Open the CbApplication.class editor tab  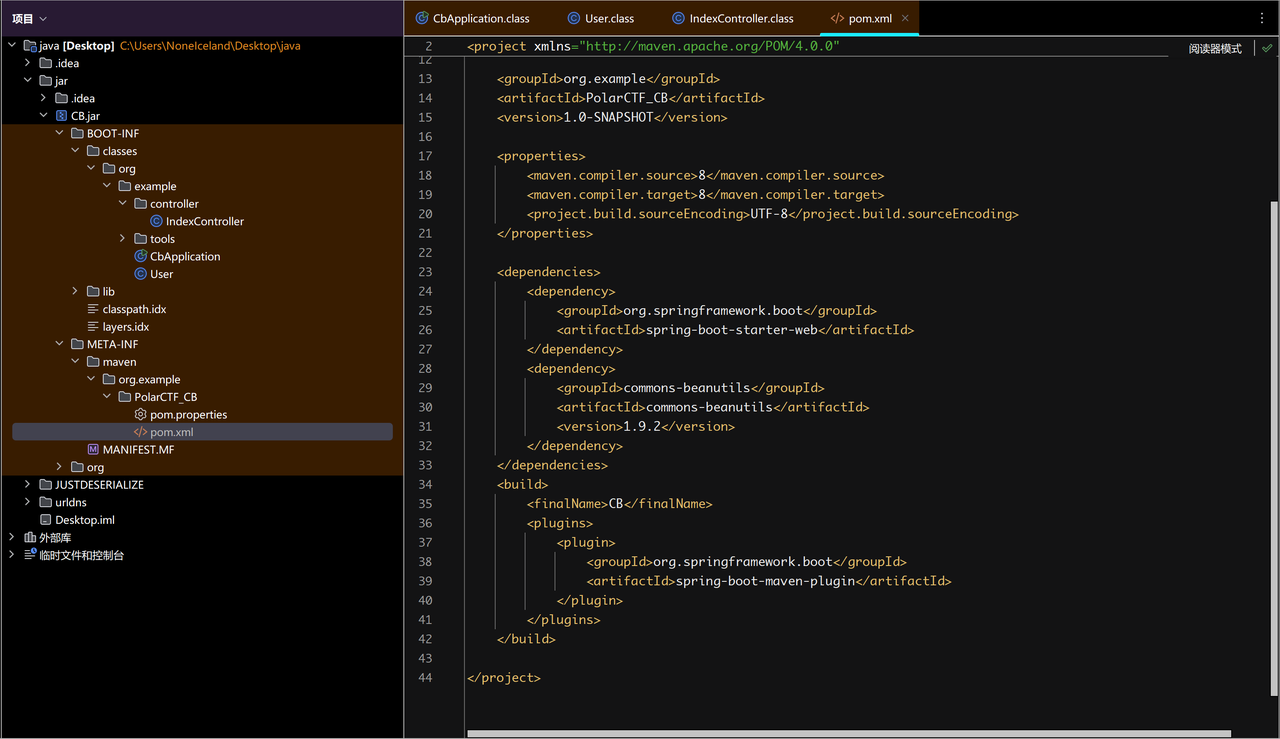[472, 18]
